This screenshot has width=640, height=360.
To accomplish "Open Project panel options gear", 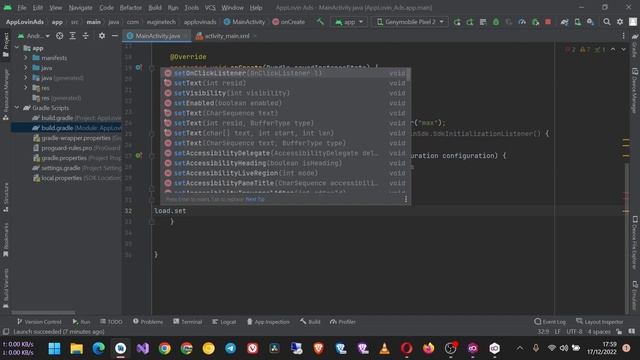I will pos(102,36).
